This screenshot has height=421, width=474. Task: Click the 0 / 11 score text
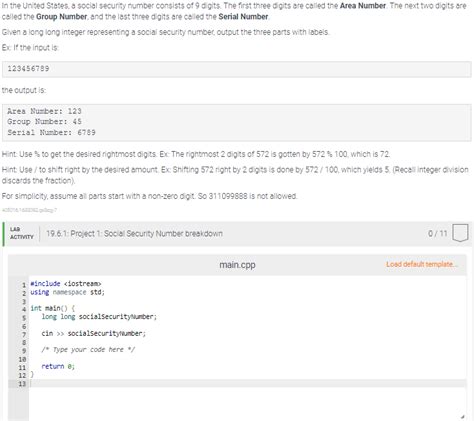[437, 233]
